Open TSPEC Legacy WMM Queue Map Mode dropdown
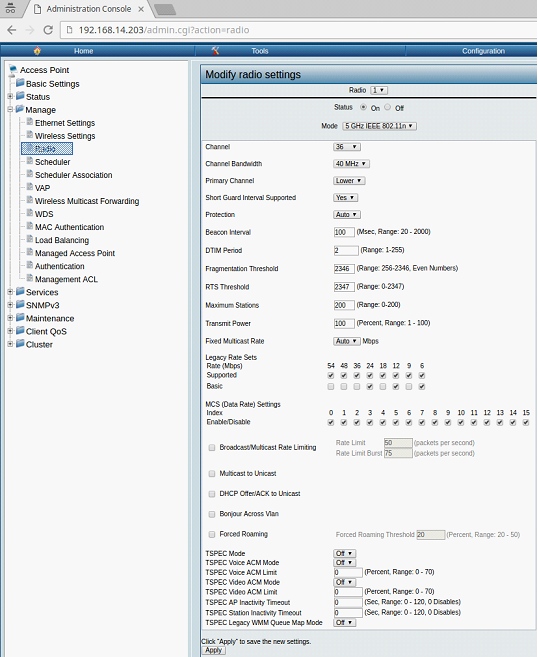 click(344, 623)
